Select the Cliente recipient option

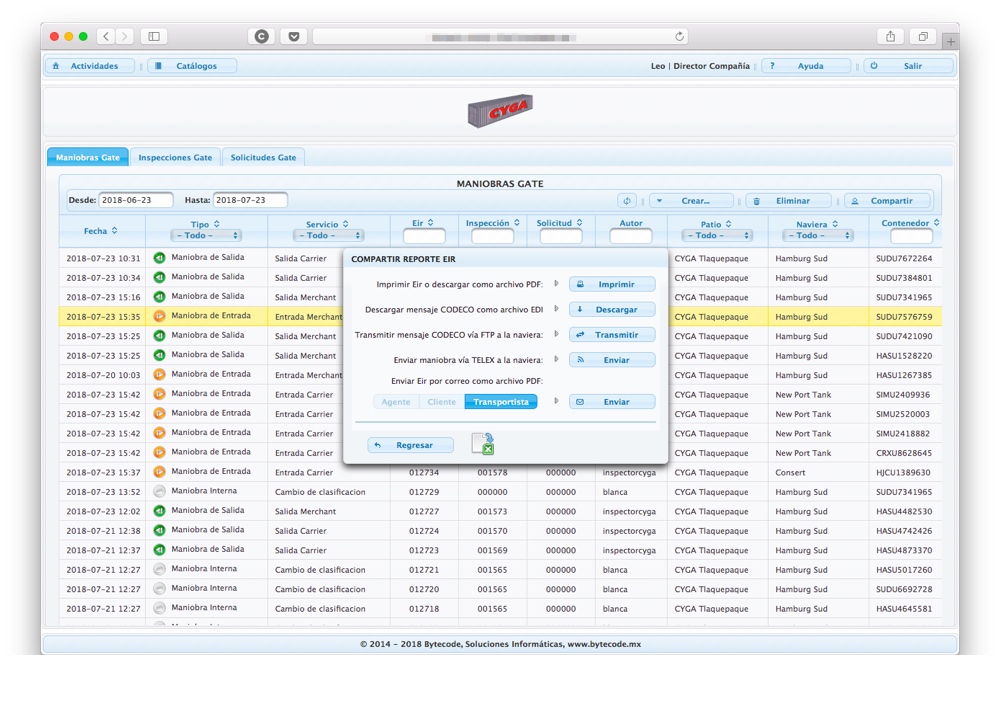point(441,402)
